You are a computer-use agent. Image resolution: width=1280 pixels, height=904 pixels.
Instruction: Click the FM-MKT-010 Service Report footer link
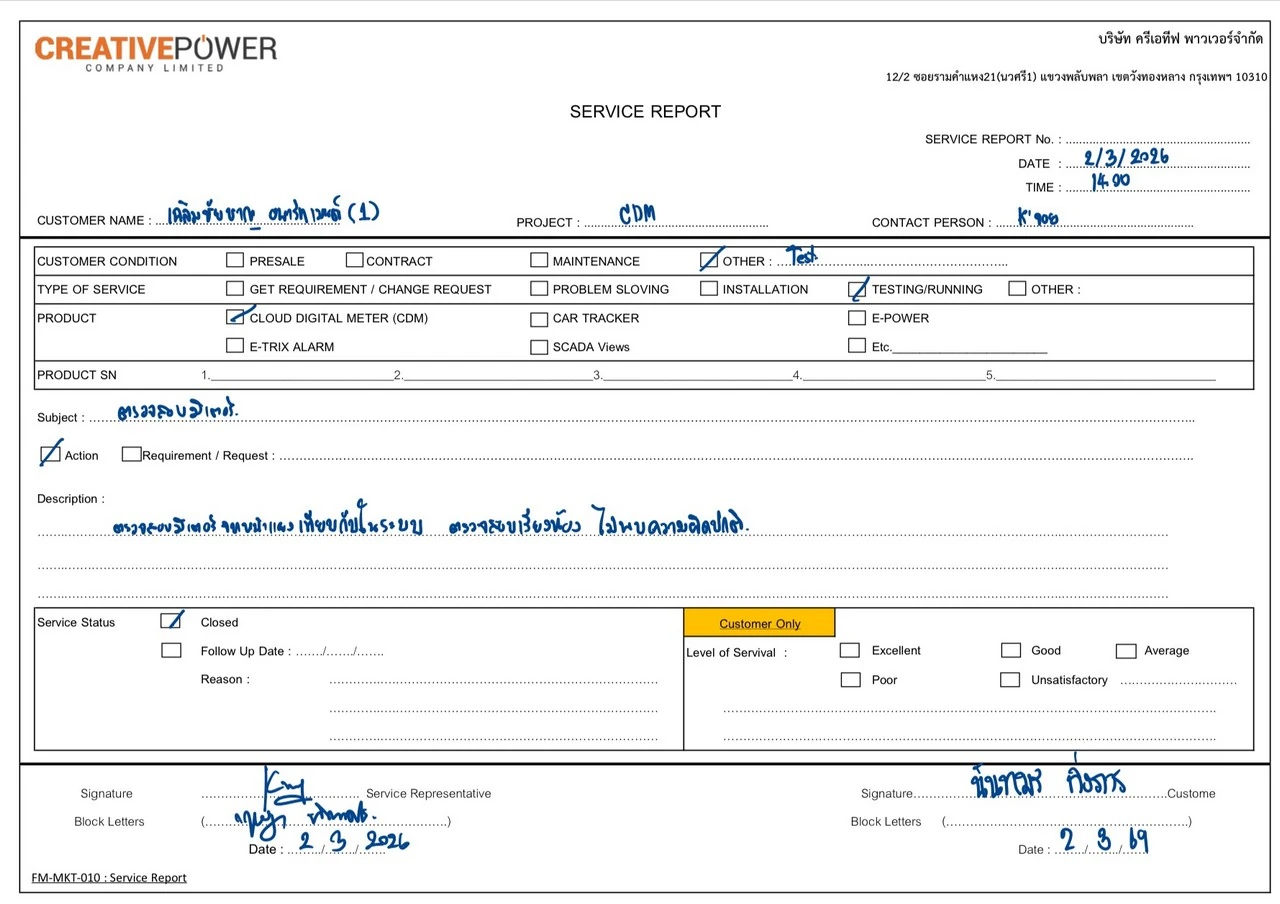[109, 878]
